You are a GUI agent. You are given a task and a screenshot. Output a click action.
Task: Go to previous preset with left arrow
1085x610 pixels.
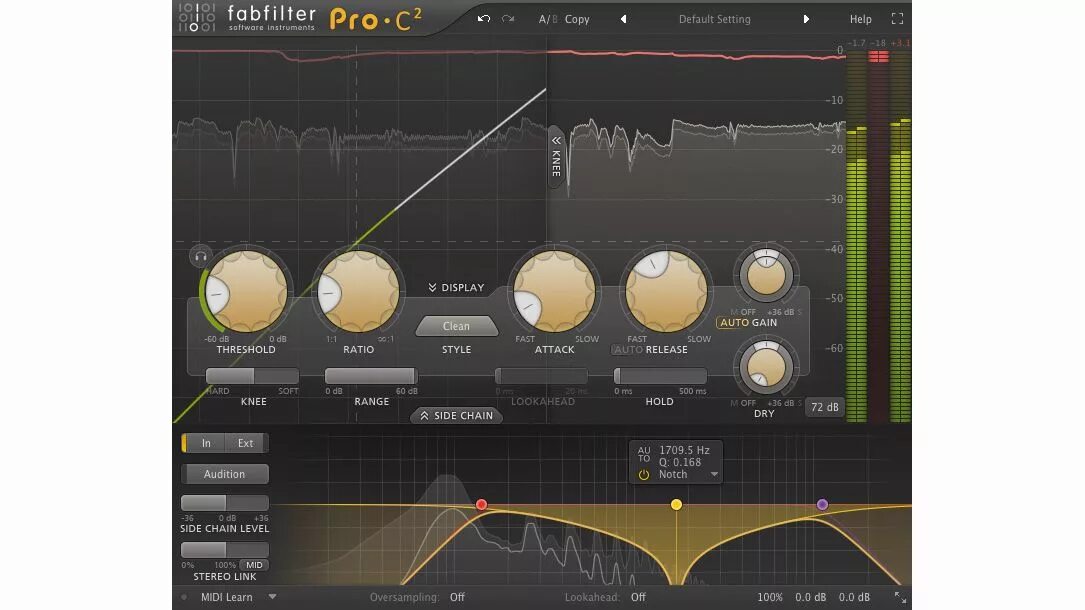pyautogui.click(x=623, y=19)
